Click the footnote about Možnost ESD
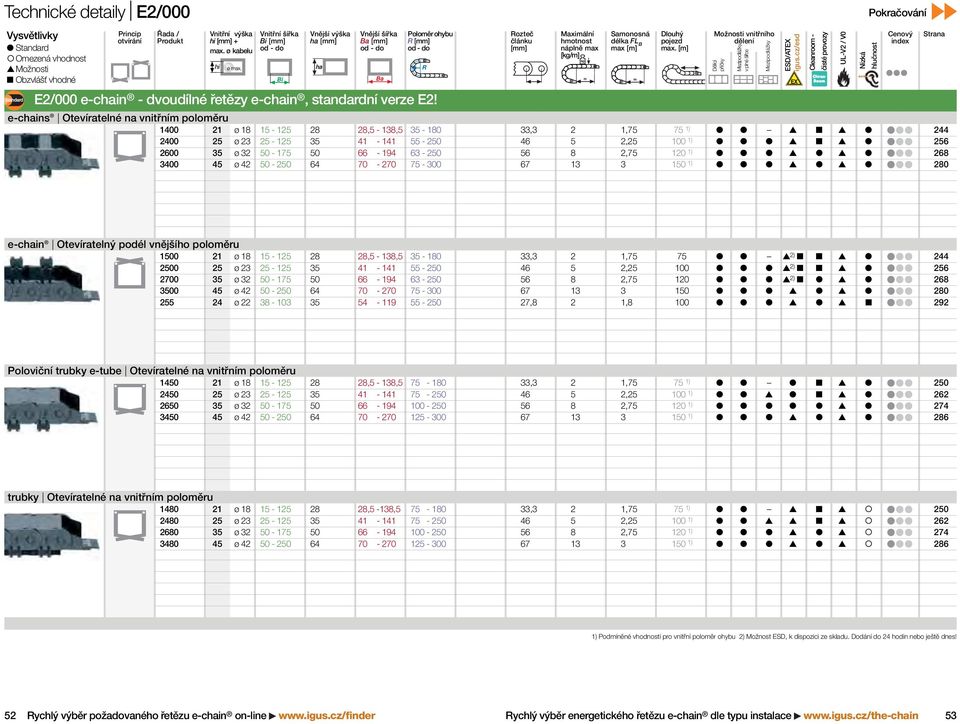Image resolution: width=960 pixels, height=724 pixels. [847, 637]
